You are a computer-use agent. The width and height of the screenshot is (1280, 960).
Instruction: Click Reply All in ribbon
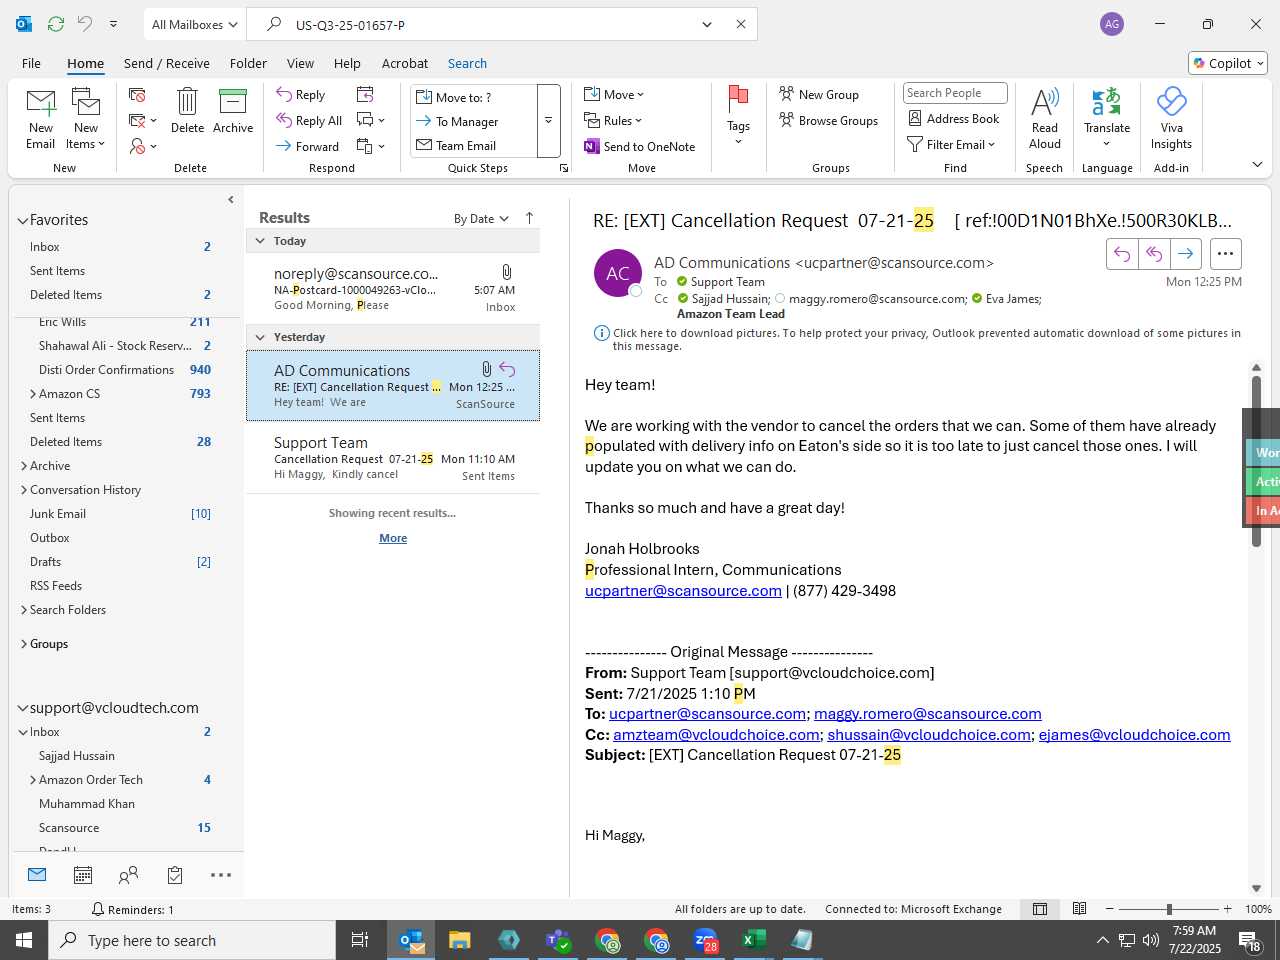pos(309,121)
